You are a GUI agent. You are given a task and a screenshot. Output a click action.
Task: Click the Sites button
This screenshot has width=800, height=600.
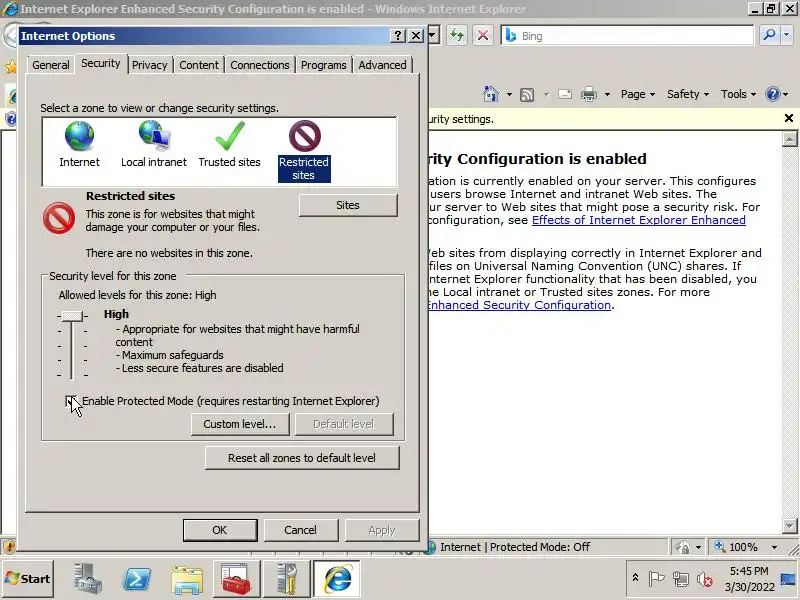[x=348, y=205]
